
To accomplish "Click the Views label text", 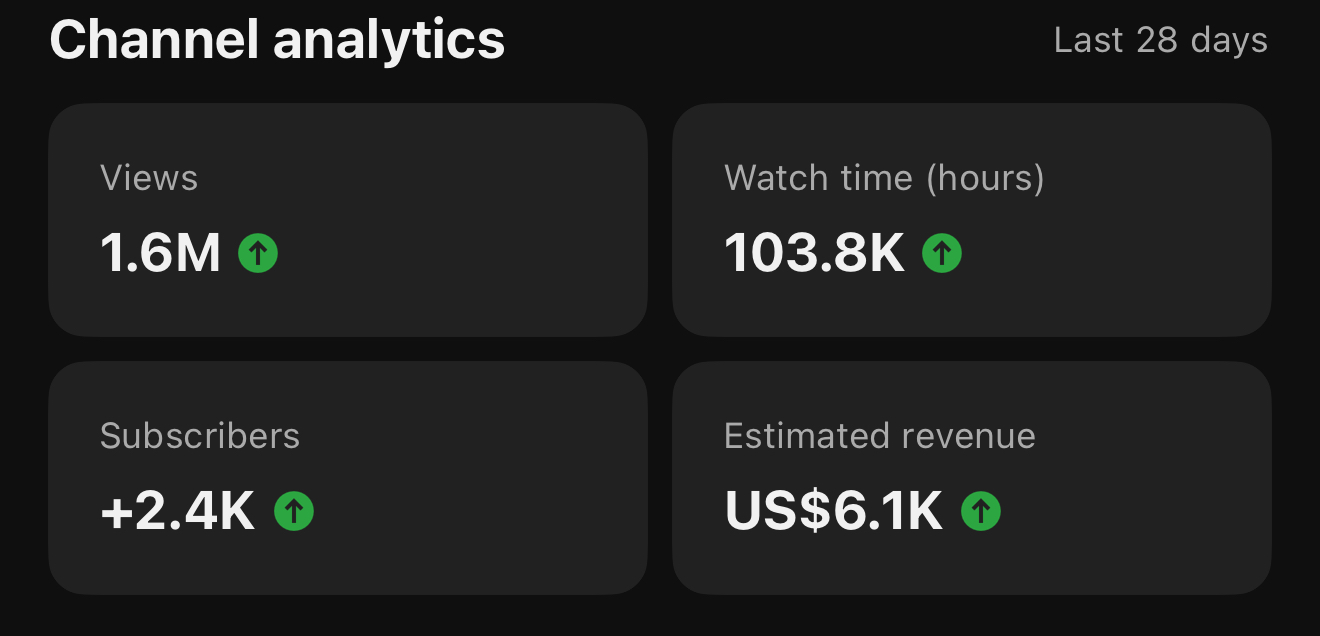I will (x=149, y=178).
